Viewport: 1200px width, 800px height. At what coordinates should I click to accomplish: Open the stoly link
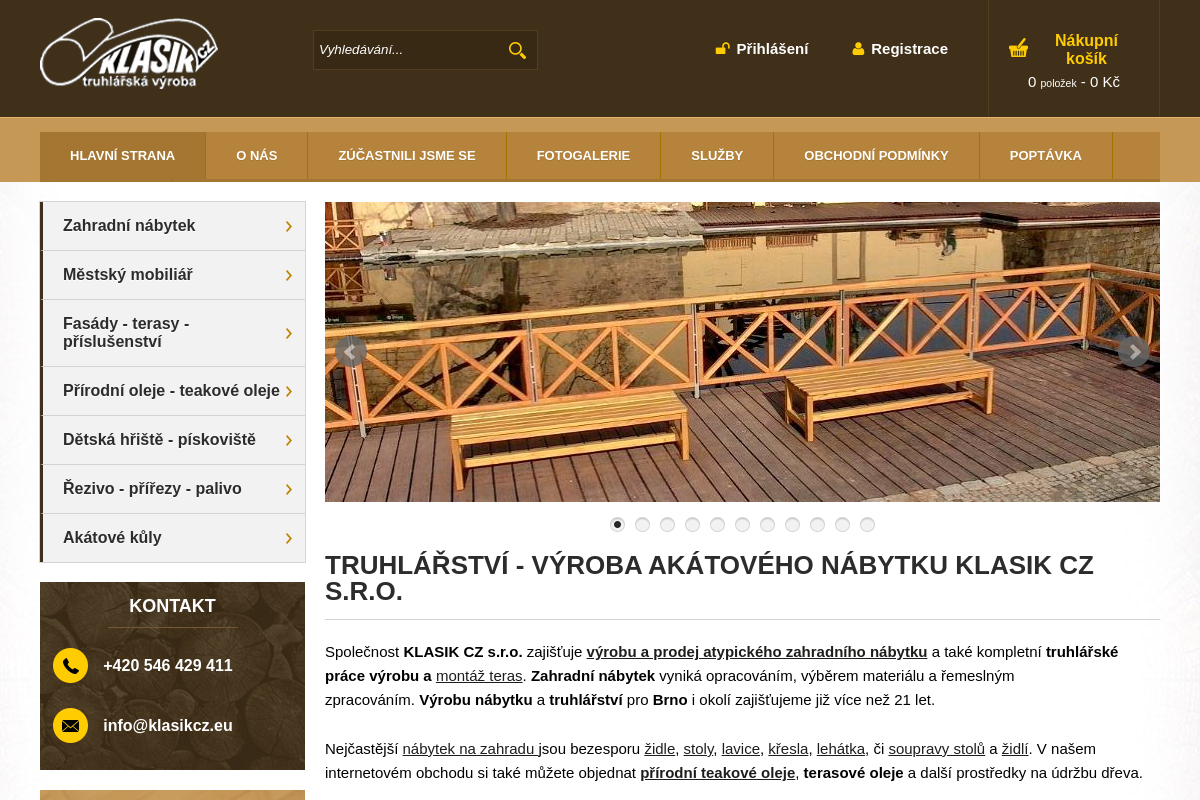point(698,749)
